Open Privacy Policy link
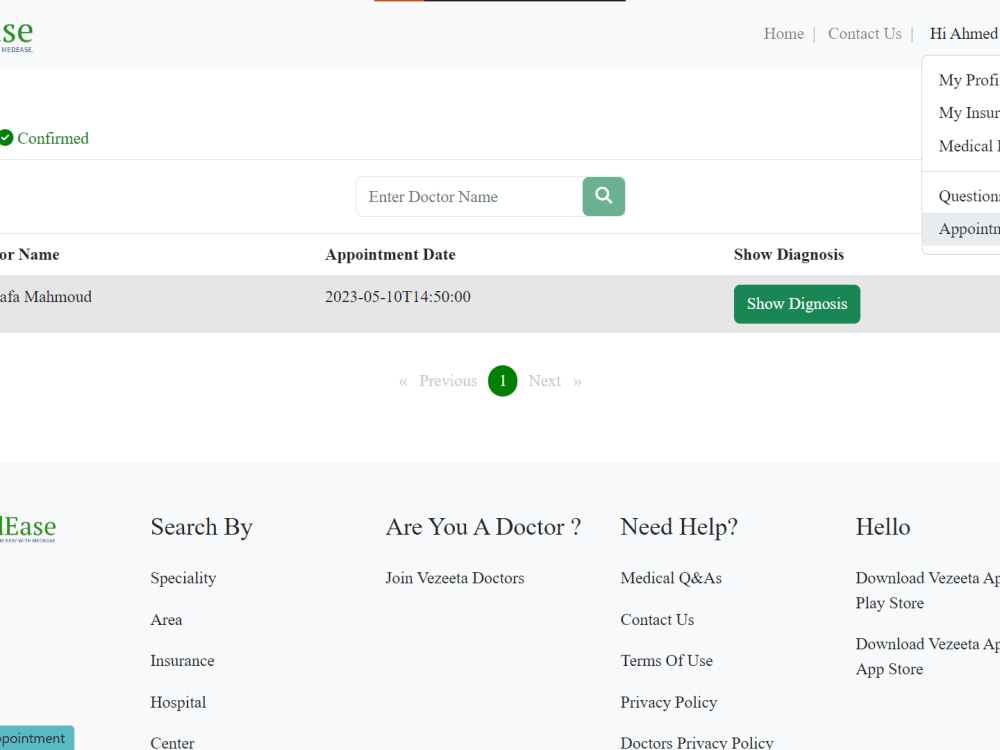The image size is (1000, 750). pyautogui.click(x=668, y=702)
